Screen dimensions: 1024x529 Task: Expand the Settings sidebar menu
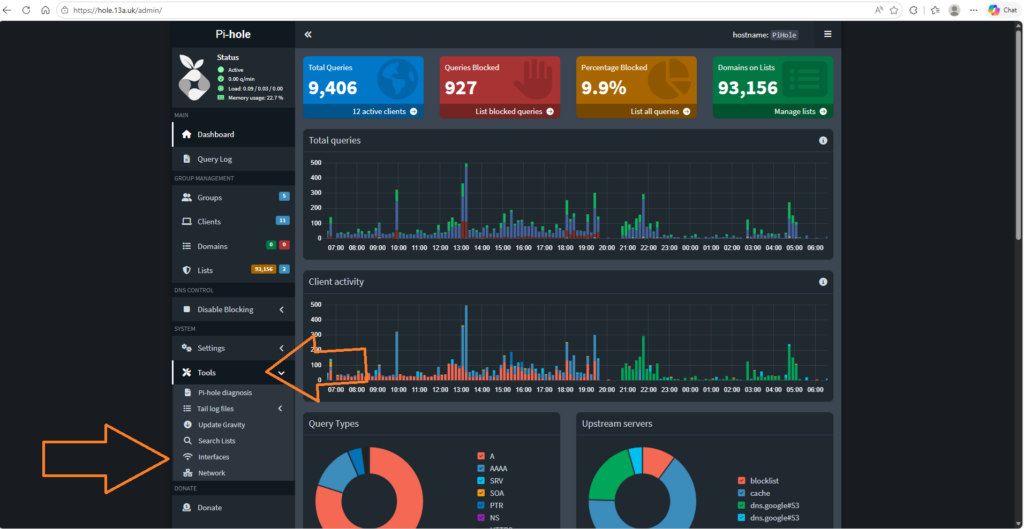(x=234, y=348)
